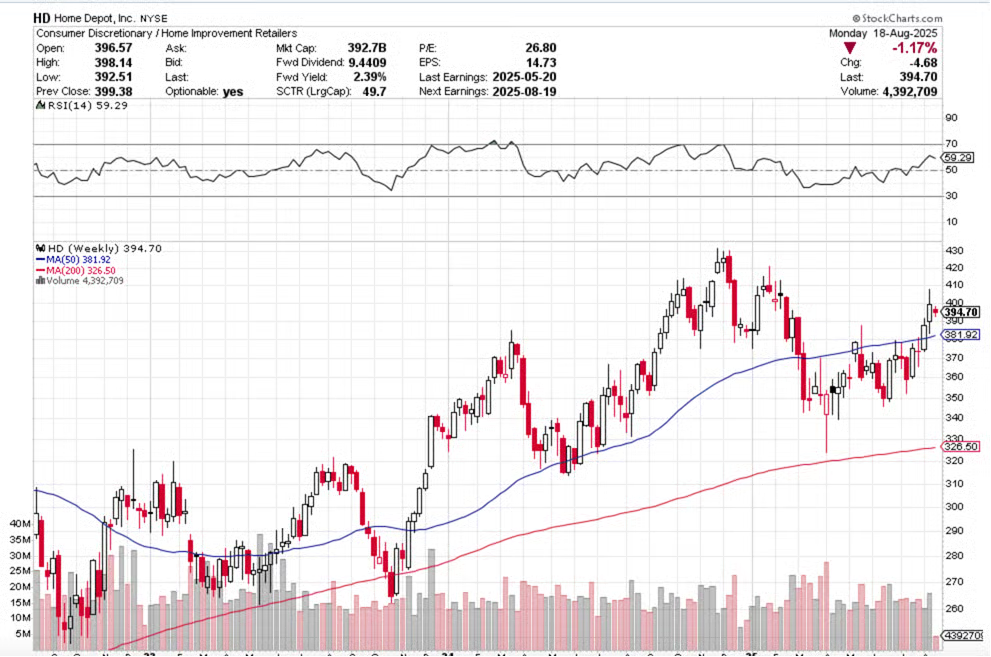Select the Consumer Discretionary / Home Improvement Retailers text

coord(167,33)
